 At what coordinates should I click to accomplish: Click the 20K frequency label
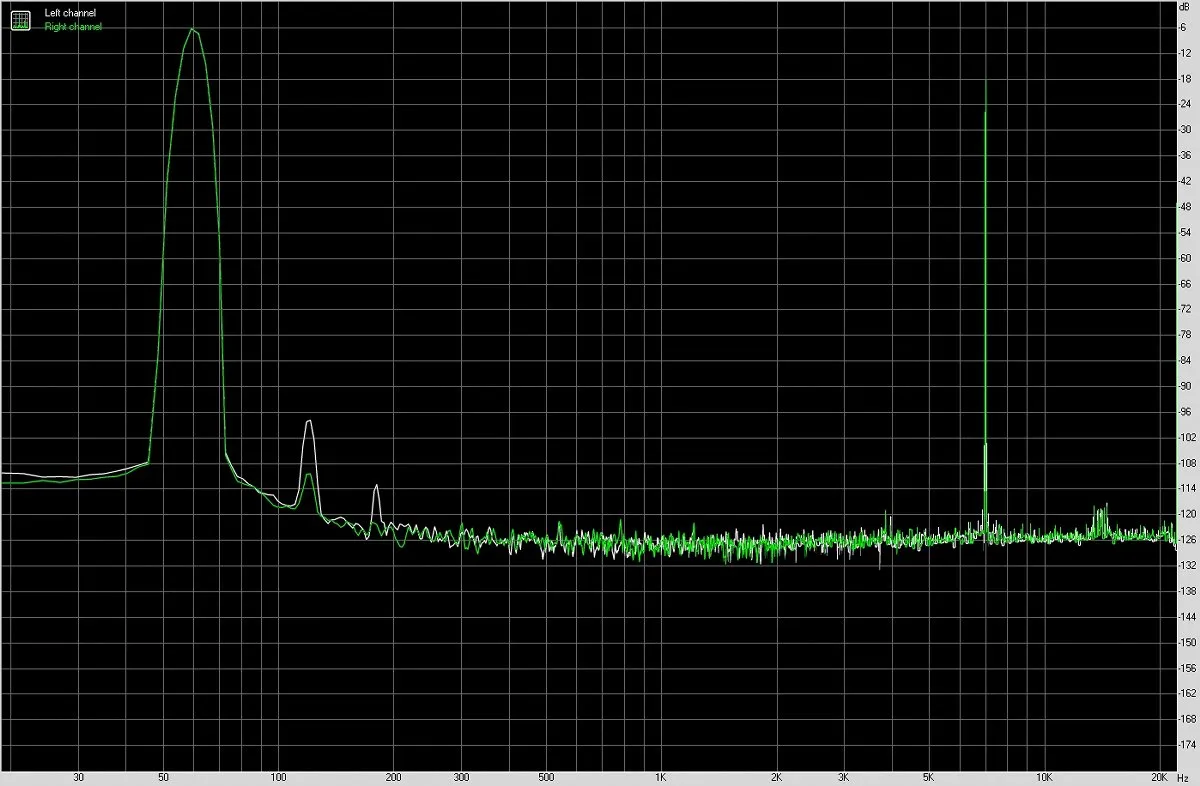[1159, 777]
